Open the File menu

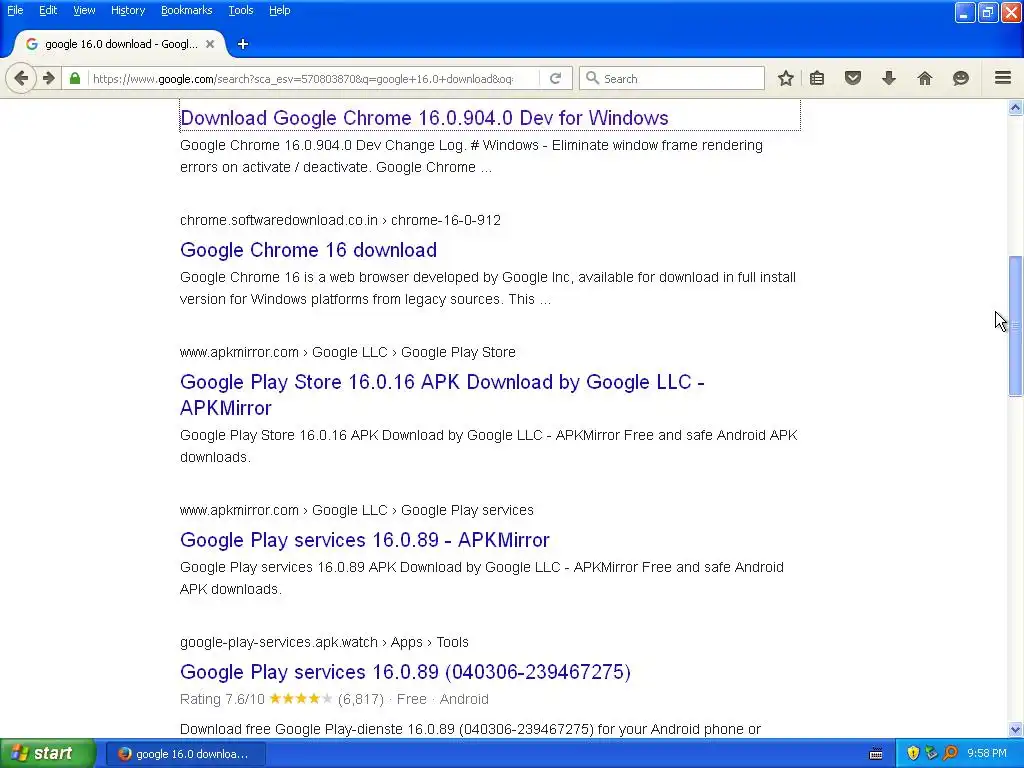click(15, 10)
